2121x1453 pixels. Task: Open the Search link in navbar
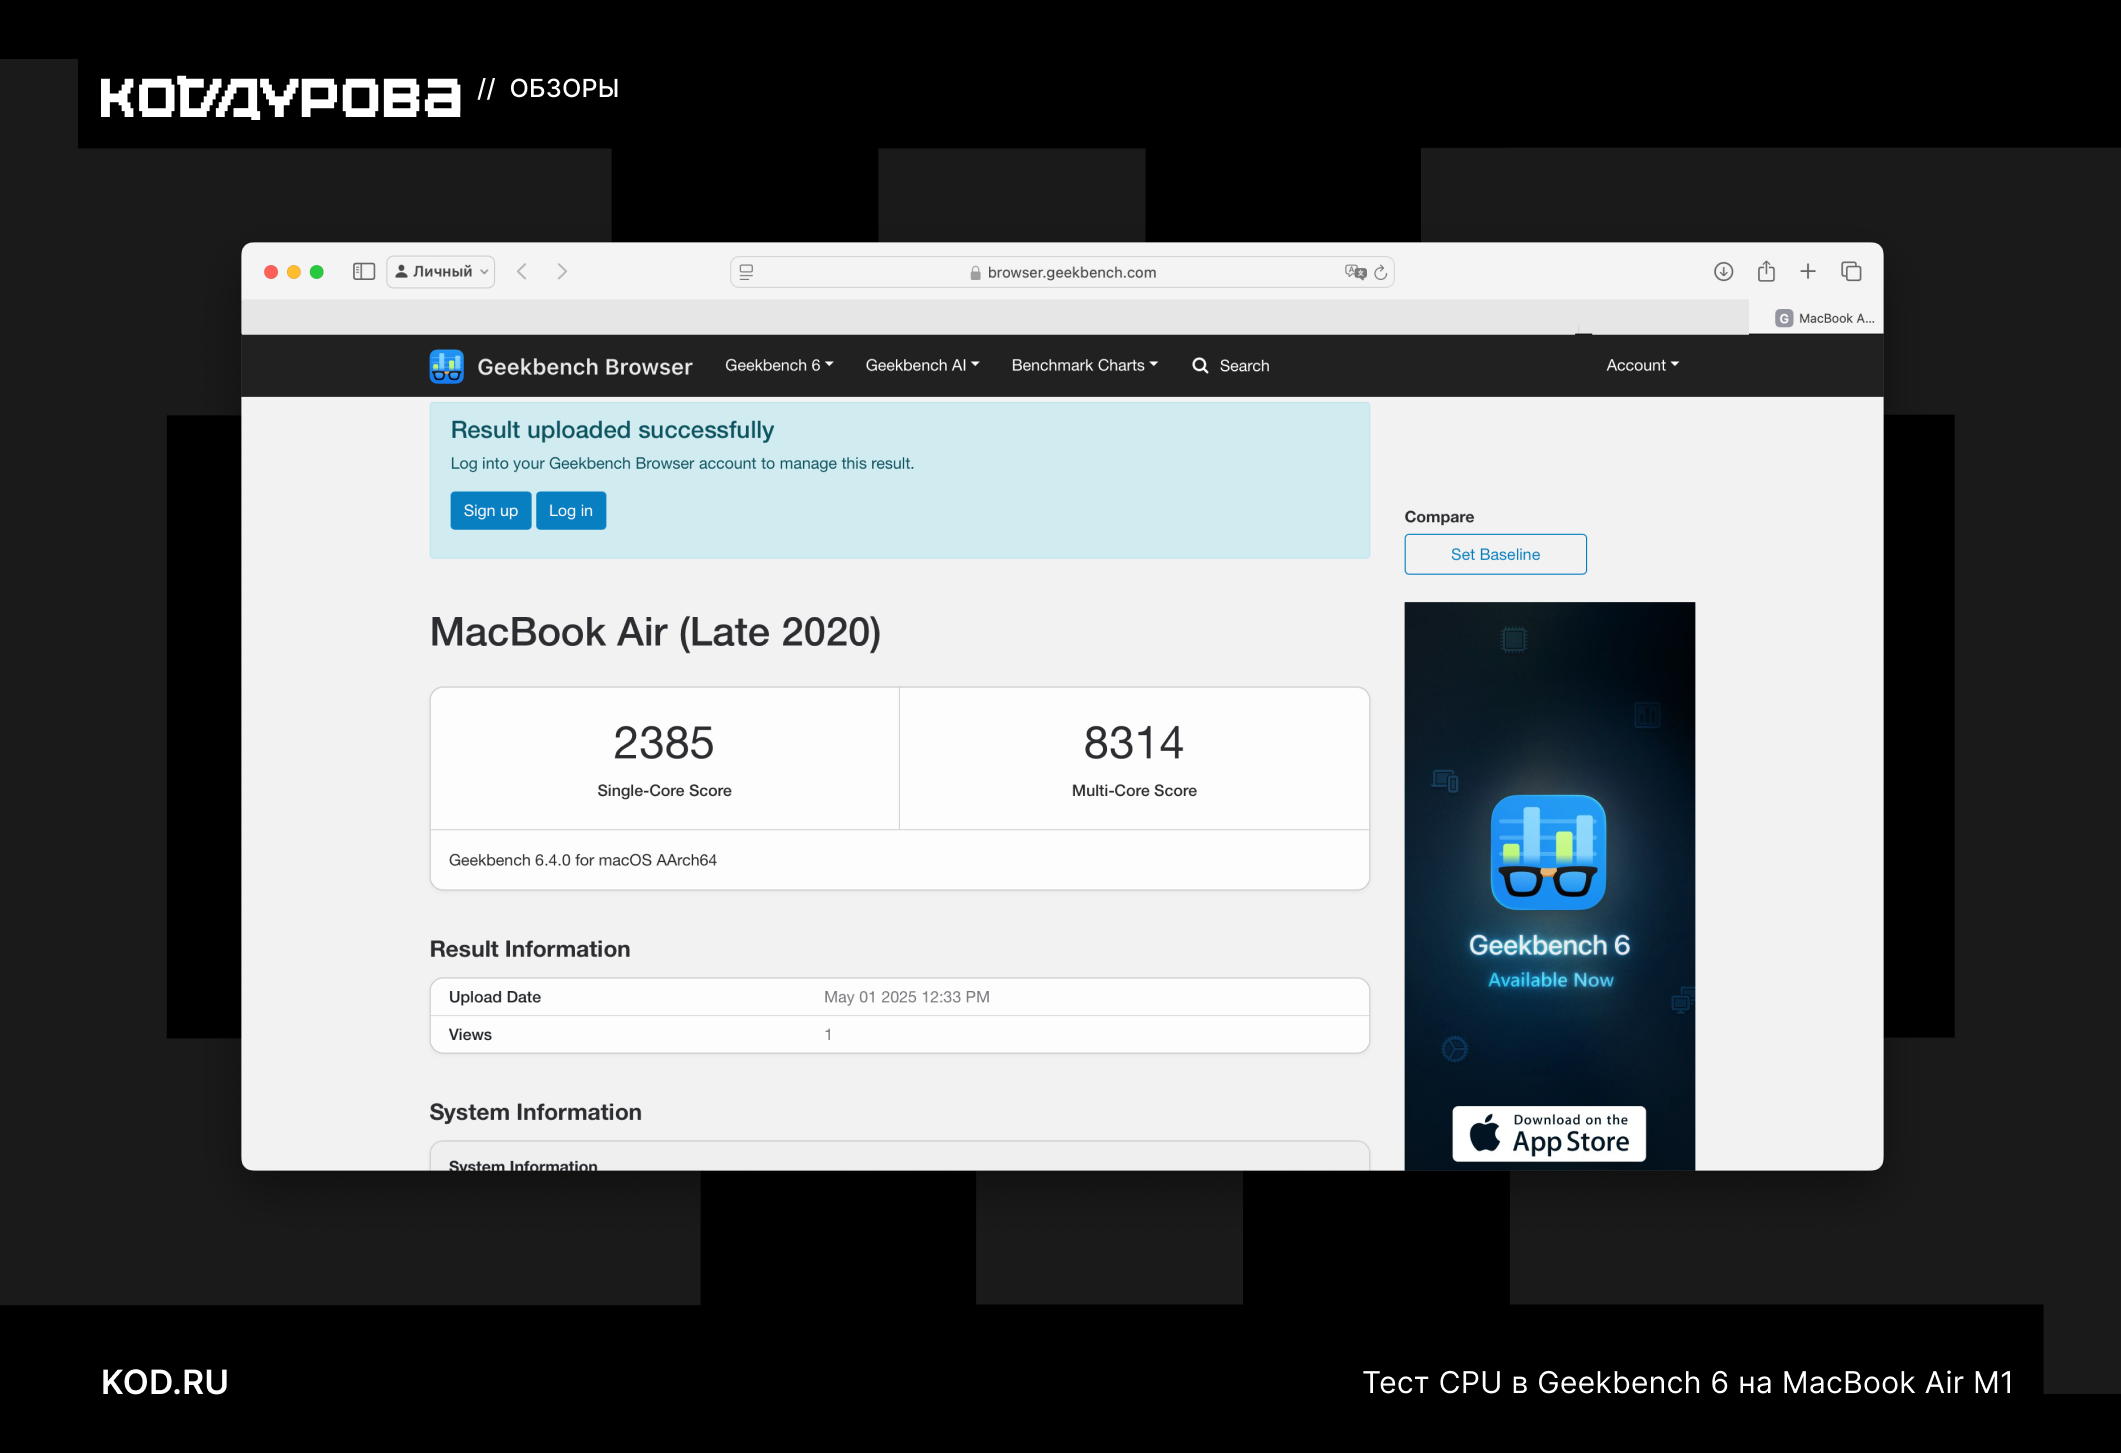coord(1244,366)
